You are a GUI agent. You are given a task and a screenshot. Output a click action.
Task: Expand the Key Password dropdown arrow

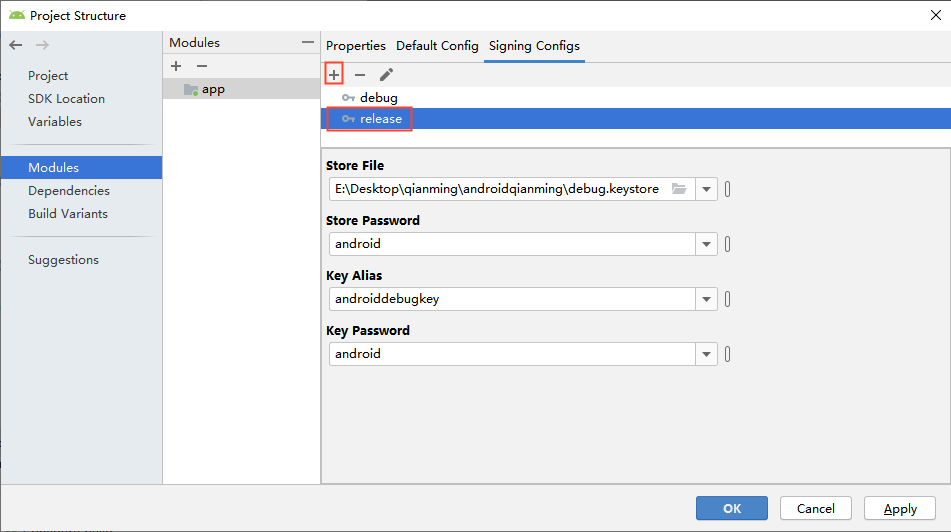click(x=706, y=354)
